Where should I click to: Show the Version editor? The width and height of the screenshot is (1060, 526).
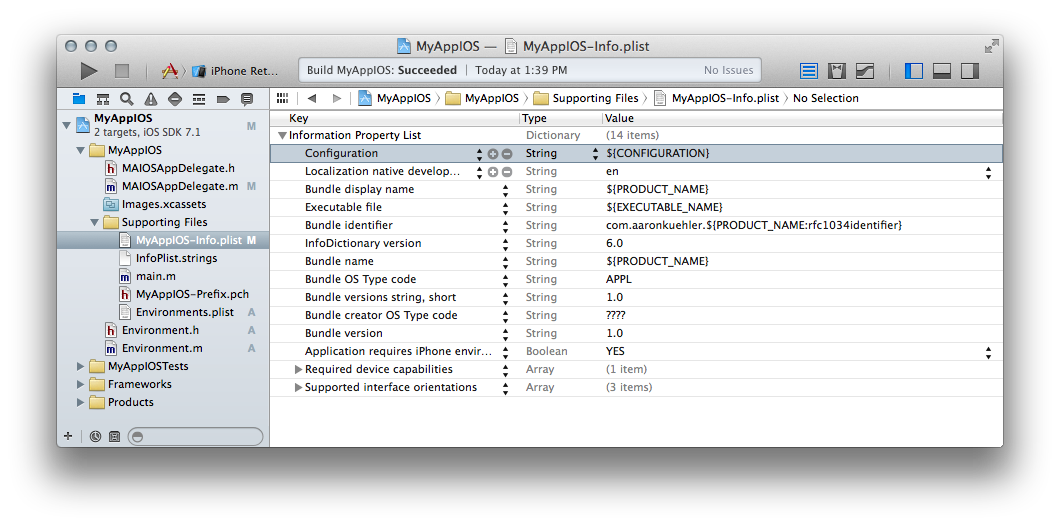pos(865,70)
